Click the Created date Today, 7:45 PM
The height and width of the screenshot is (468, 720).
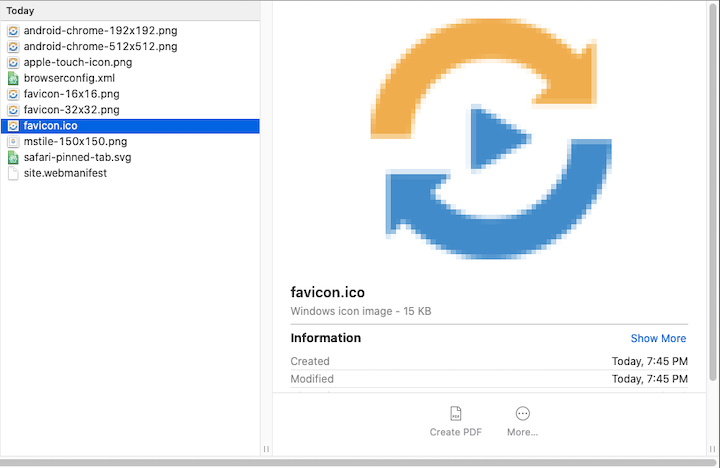point(650,361)
